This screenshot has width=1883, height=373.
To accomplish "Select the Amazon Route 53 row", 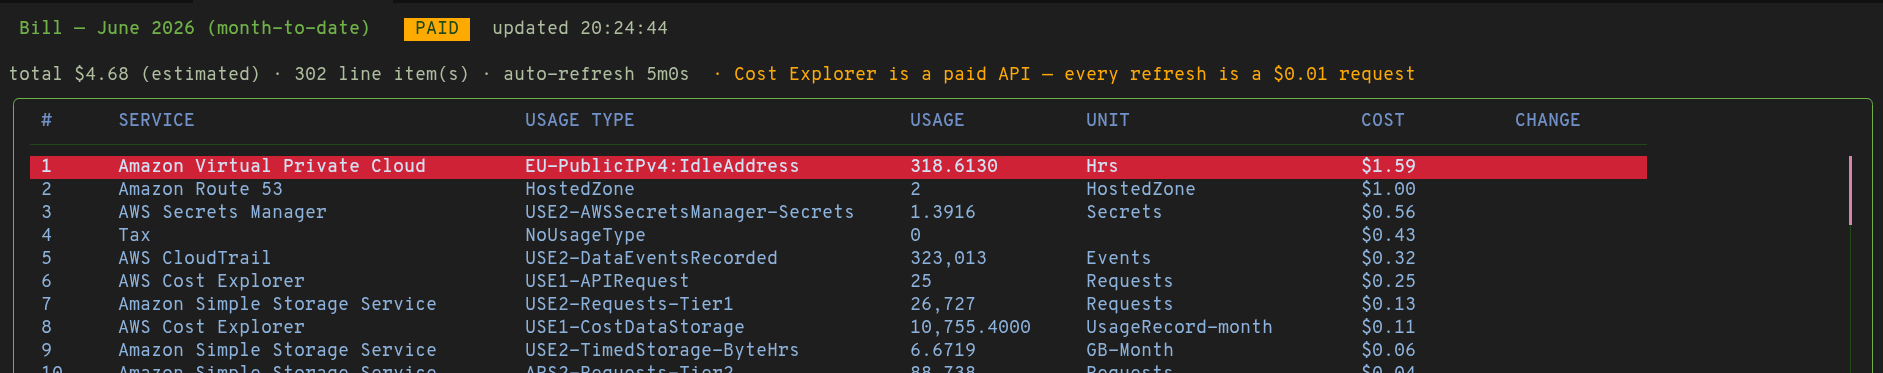I will (x=838, y=189).
